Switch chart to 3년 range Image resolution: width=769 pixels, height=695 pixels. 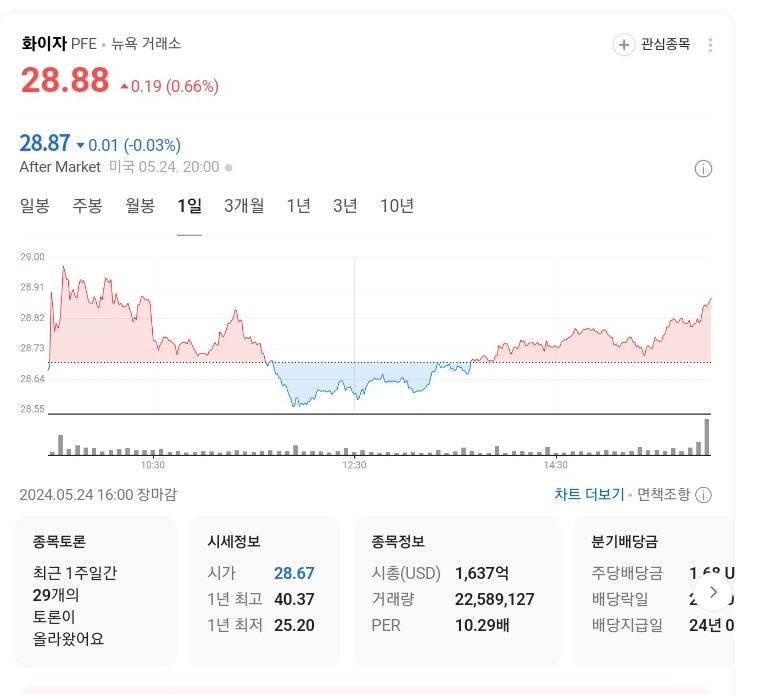(345, 206)
